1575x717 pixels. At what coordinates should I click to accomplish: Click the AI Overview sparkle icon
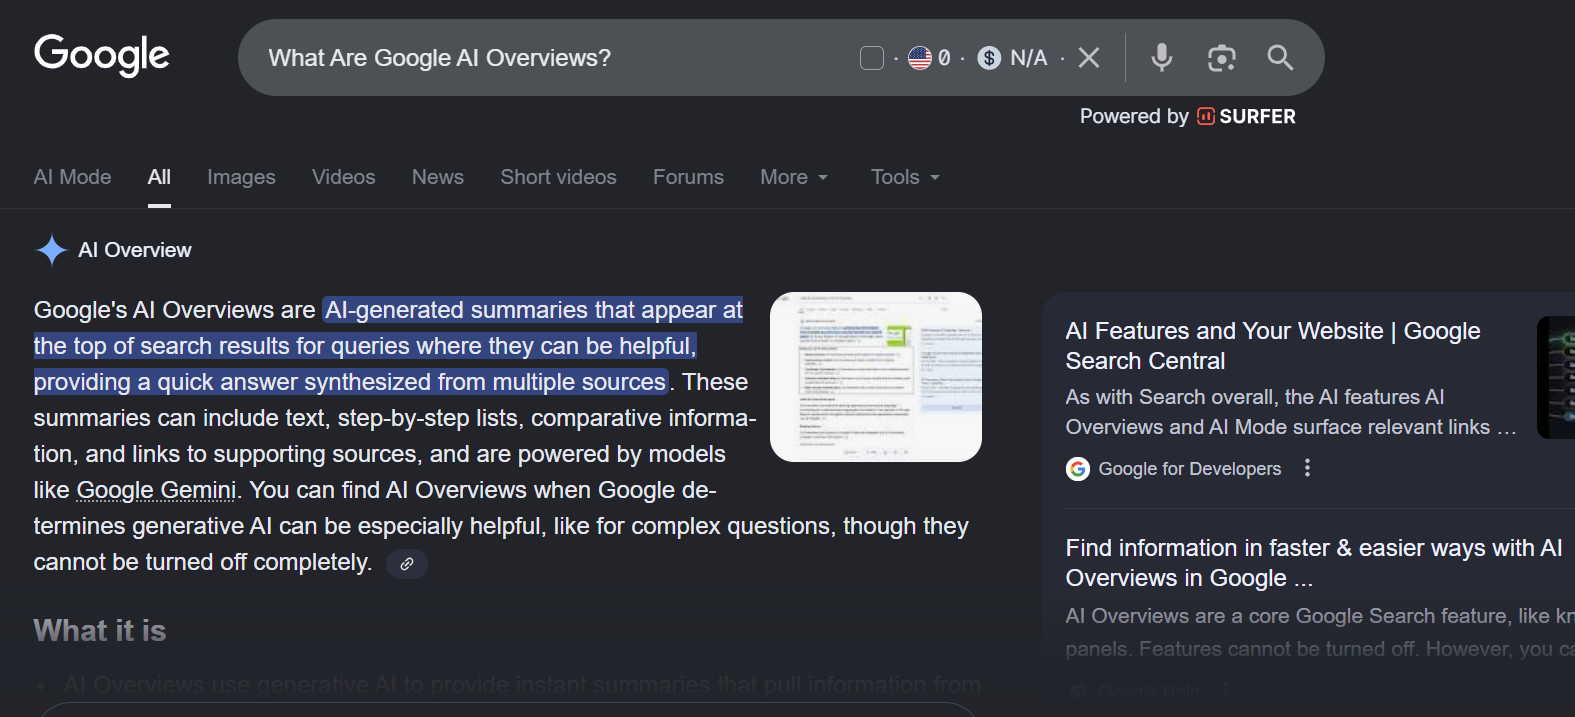51,250
